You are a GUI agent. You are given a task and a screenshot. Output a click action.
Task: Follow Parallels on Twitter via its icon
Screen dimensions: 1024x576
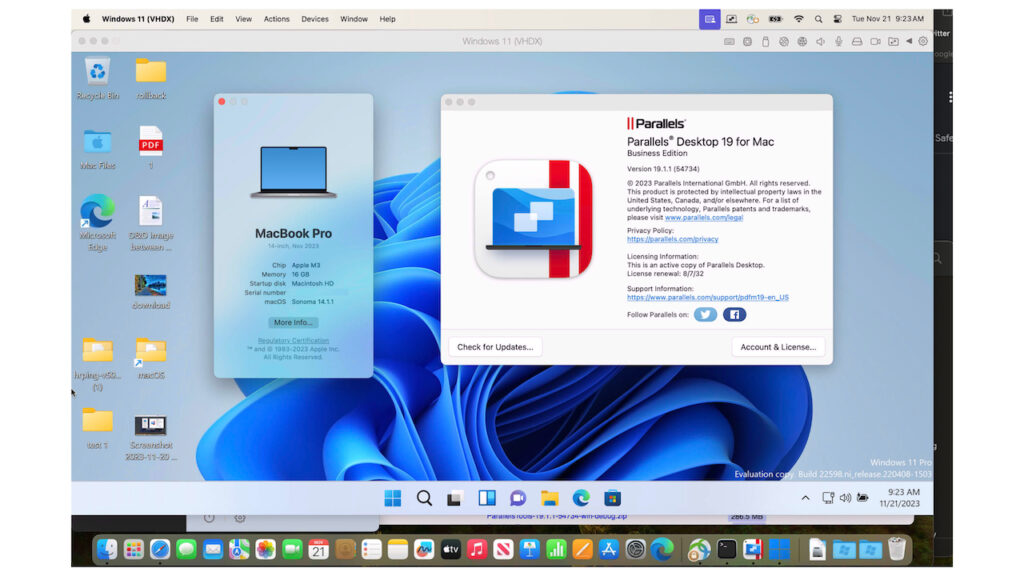(x=705, y=314)
